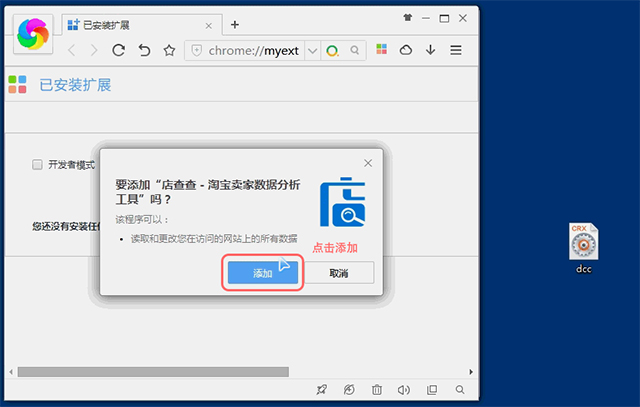640x407 pixels.
Task: Click the 360 search engine icon
Action: click(x=332, y=51)
